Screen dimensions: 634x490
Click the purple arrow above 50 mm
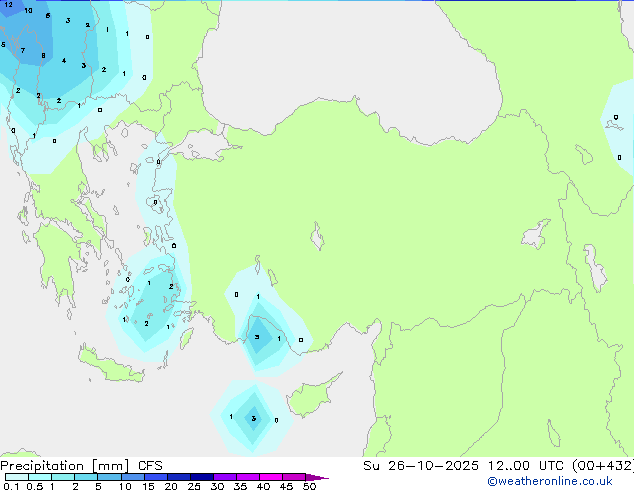pyautogui.click(x=317, y=477)
